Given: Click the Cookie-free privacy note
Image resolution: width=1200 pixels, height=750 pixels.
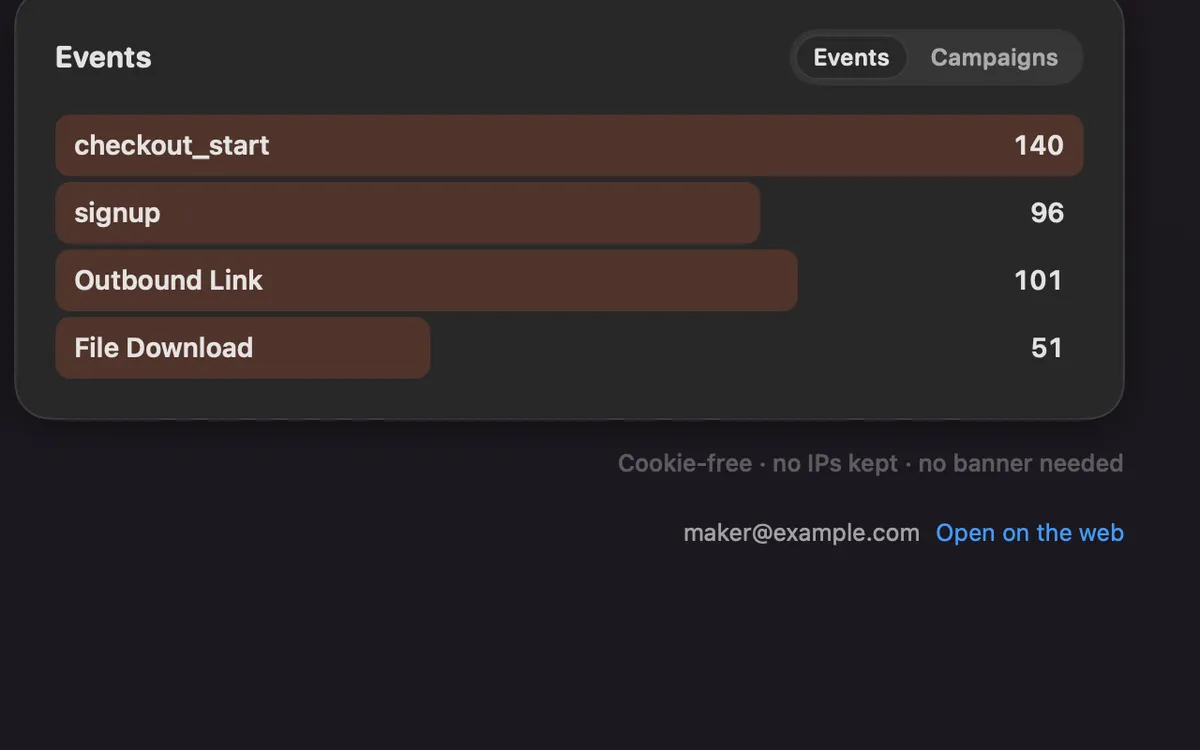Looking at the screenshot, I should tap(870, 463).
